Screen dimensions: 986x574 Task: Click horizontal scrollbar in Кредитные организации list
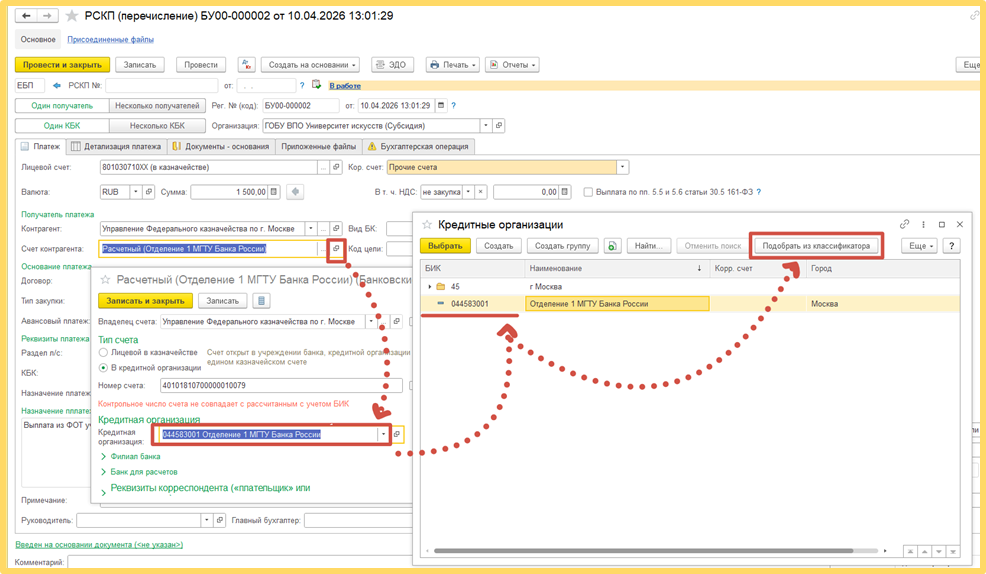(x=643, y=551)
